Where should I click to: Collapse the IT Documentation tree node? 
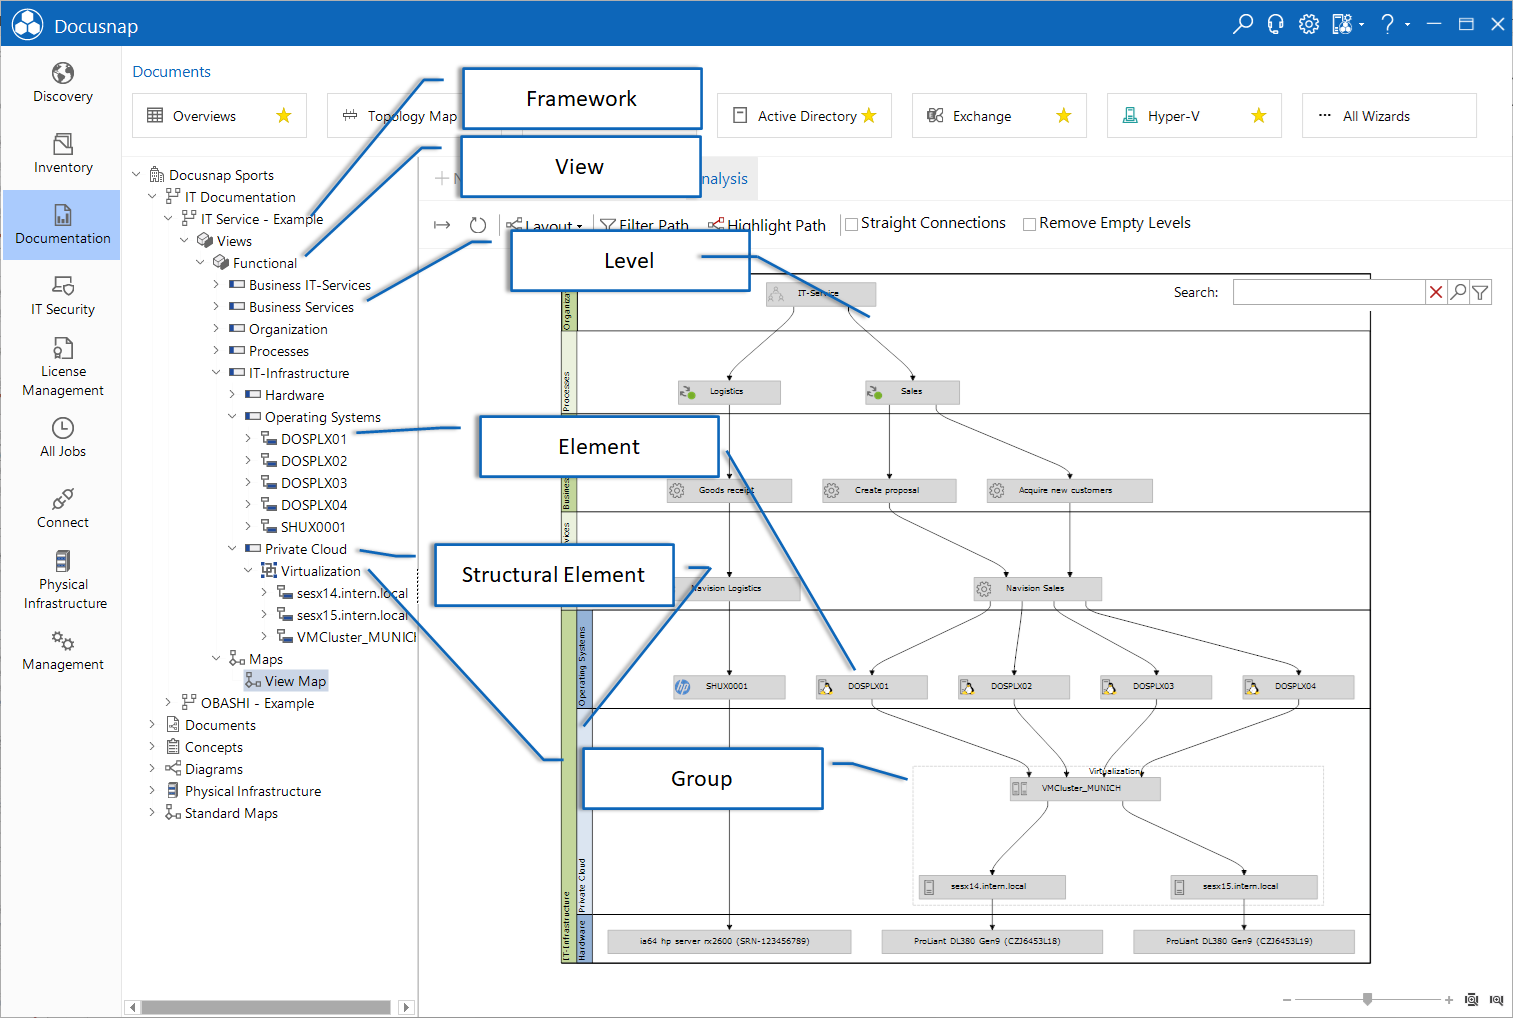152,196
